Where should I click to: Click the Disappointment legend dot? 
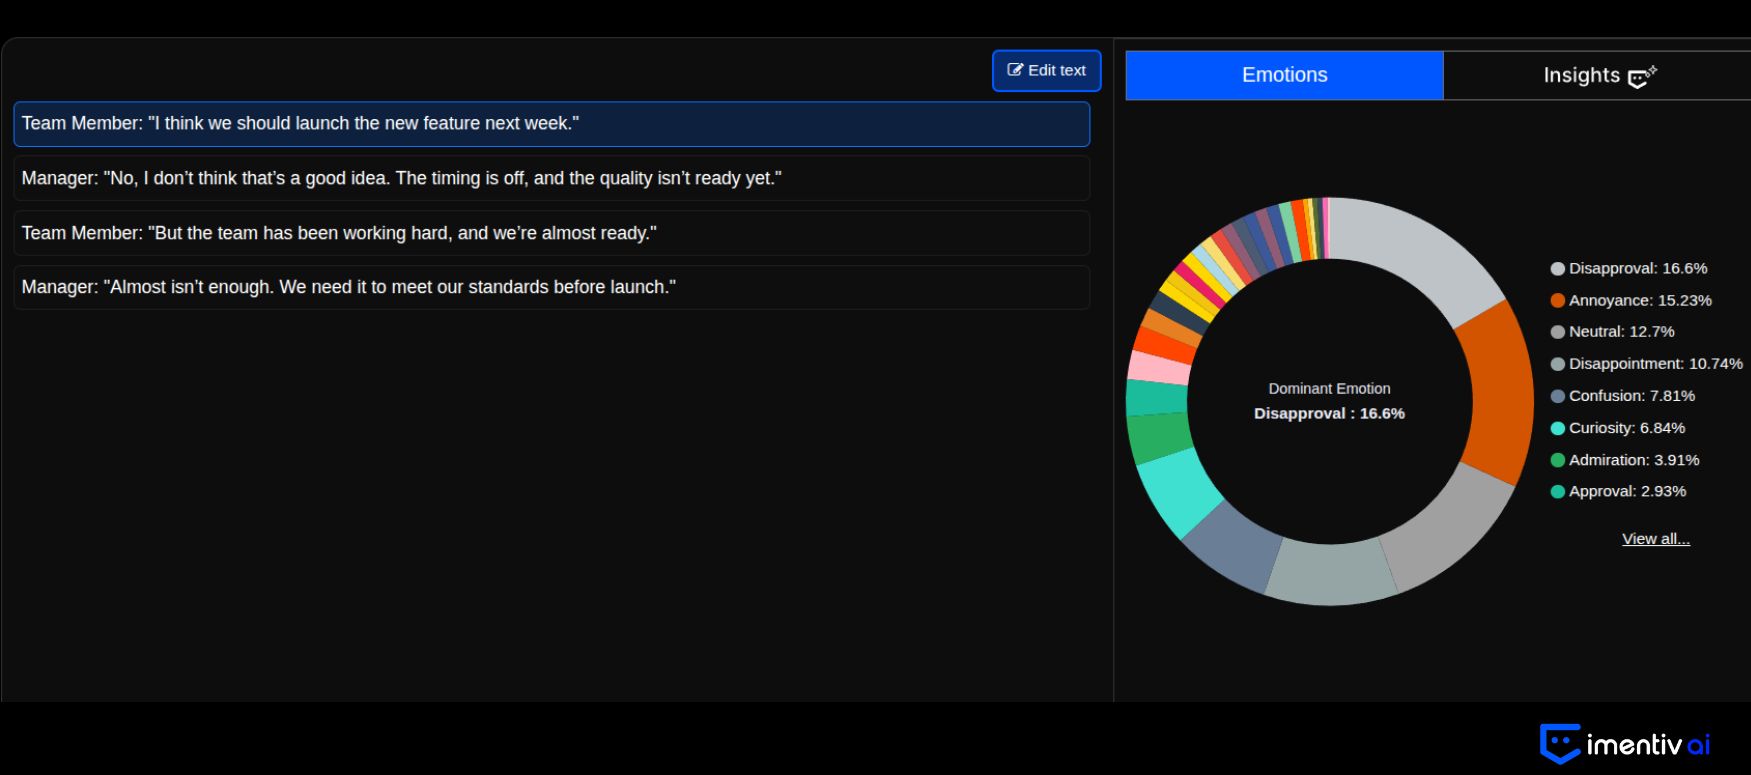1557,364
